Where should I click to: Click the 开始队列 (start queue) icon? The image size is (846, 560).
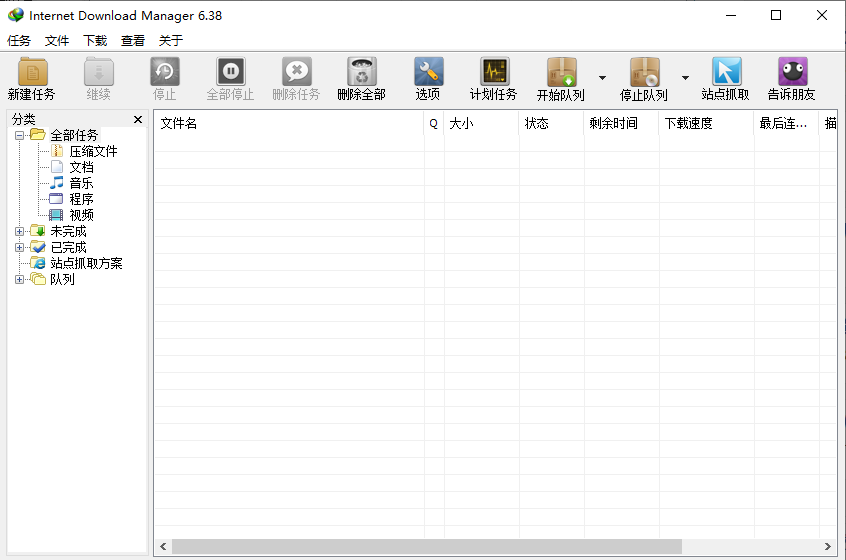pos(561,72)
